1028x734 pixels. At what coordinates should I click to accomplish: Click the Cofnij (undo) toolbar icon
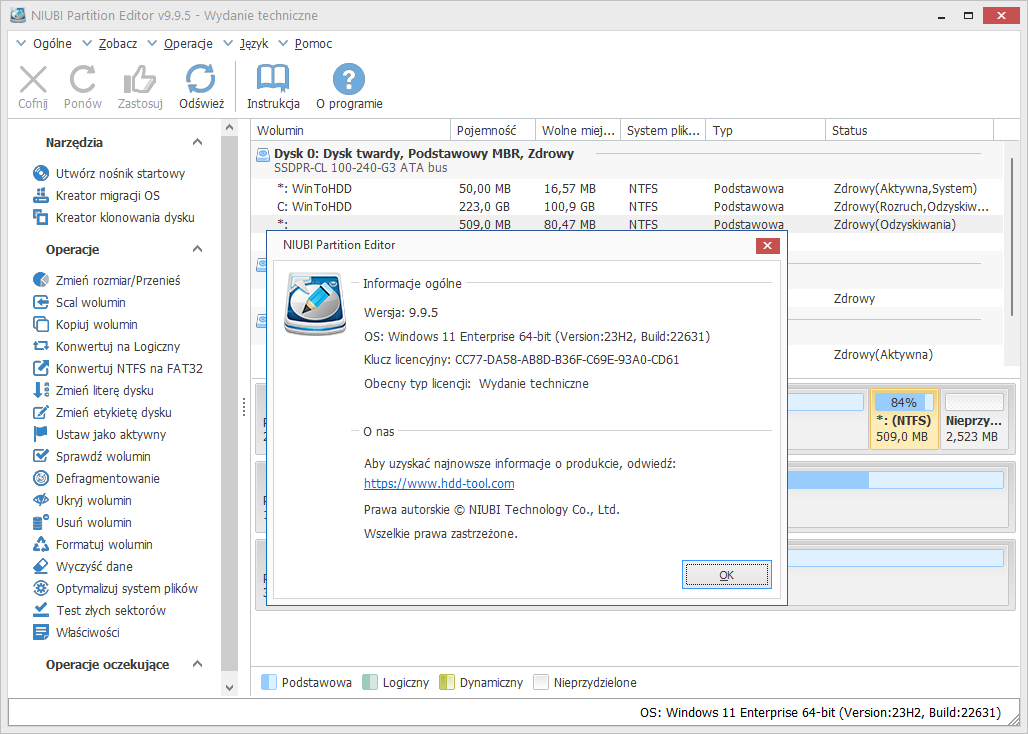pos(33,80)
